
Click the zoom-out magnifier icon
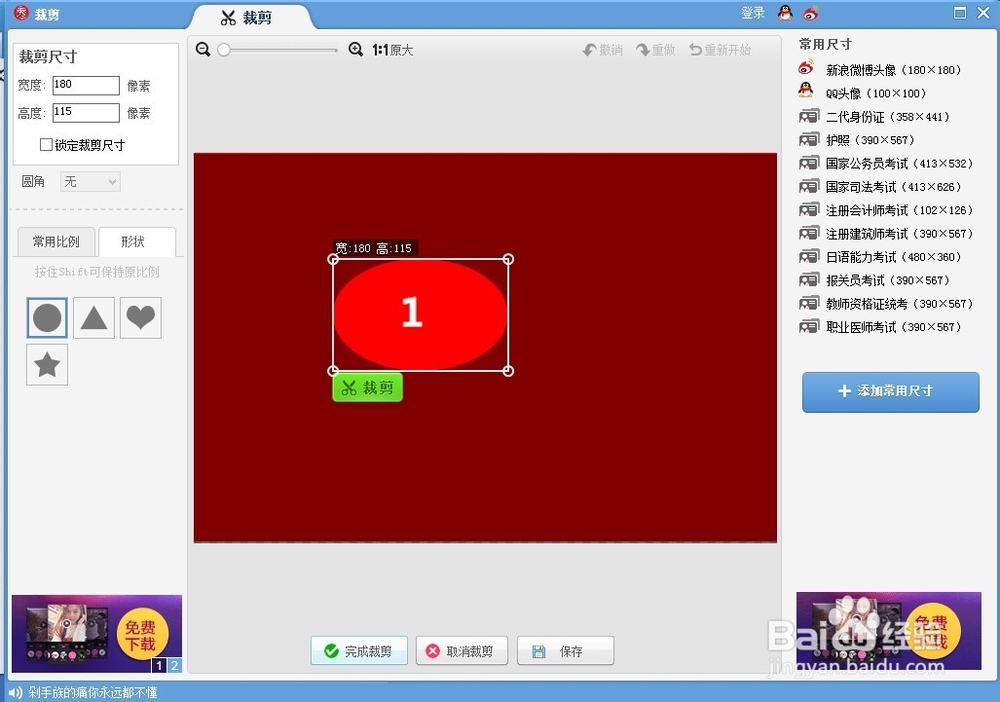[203, 48]
